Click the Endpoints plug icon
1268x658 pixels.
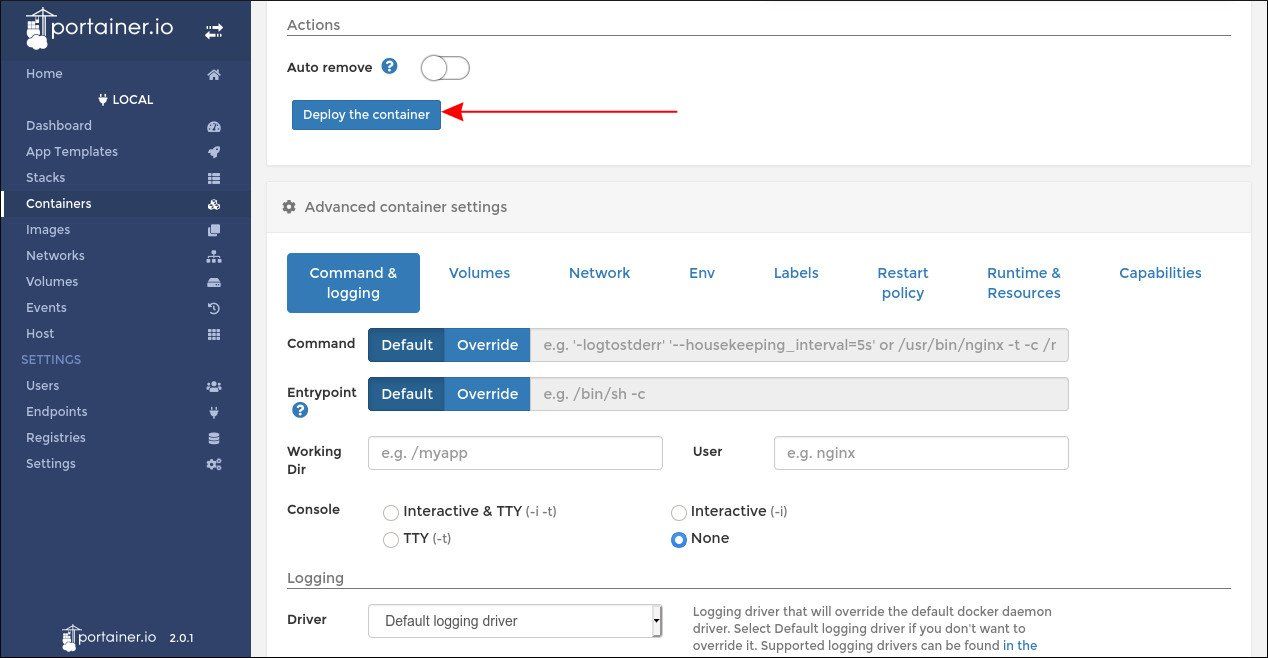(213, 411)
